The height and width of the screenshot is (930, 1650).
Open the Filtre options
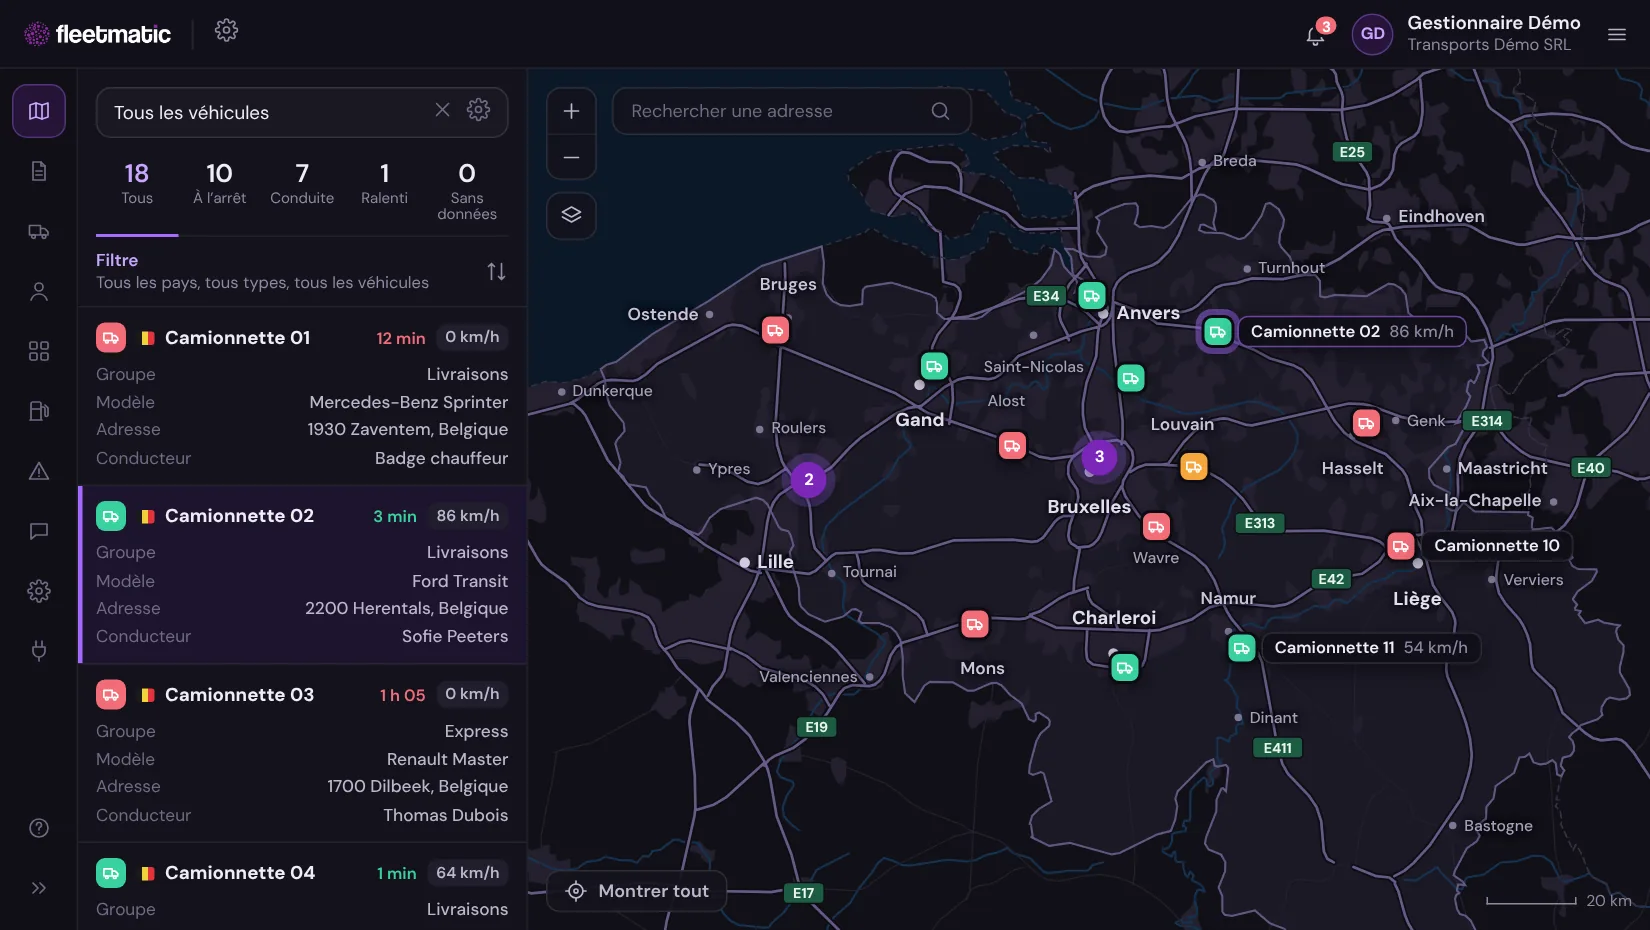point(262,271)
